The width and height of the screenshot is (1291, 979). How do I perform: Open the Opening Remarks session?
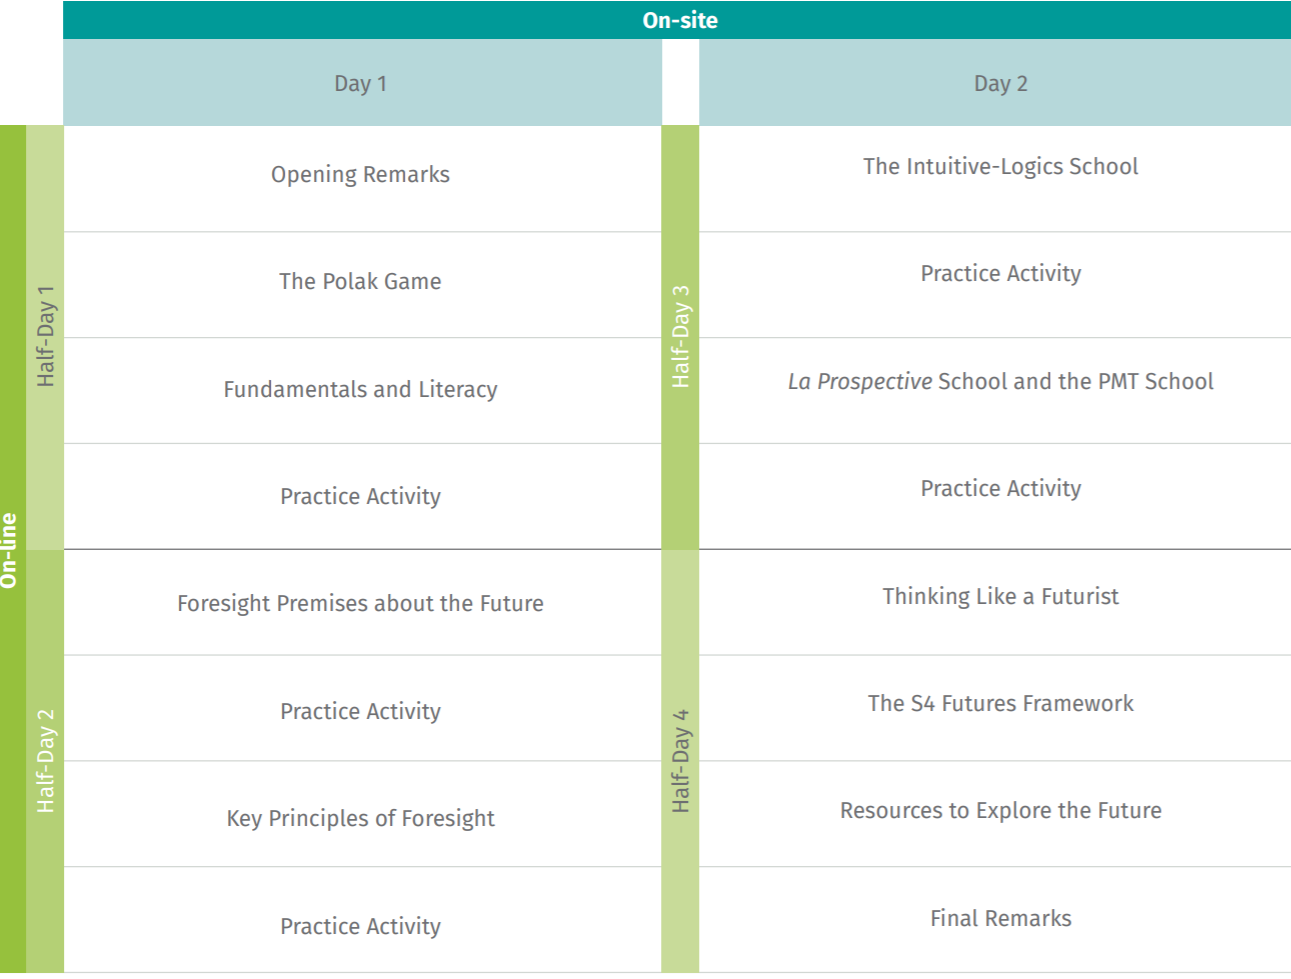point(362,175)
